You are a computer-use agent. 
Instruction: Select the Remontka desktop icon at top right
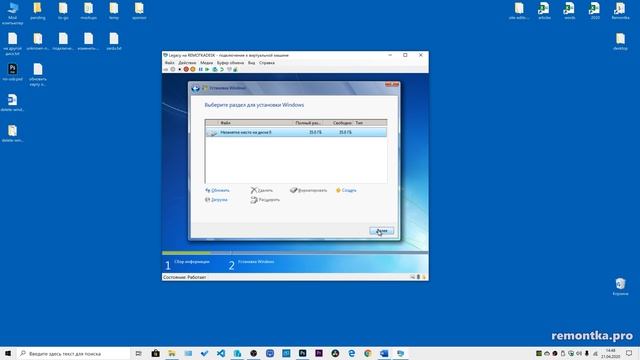620,11
